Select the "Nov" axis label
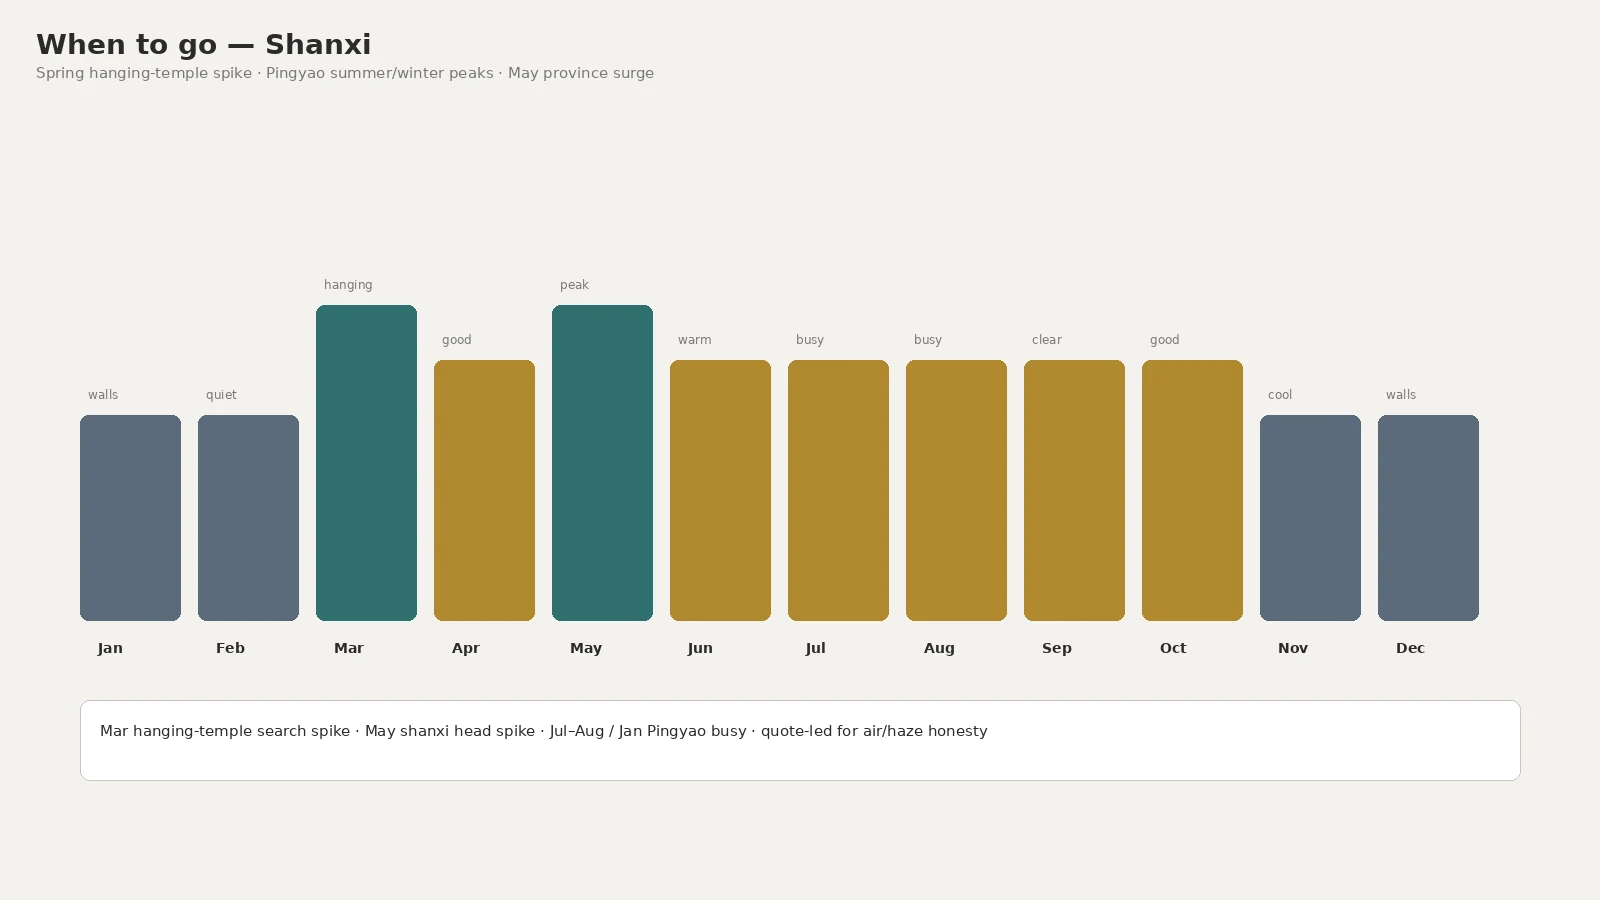Screen dimensions: 1600x900 point(1293,648)
